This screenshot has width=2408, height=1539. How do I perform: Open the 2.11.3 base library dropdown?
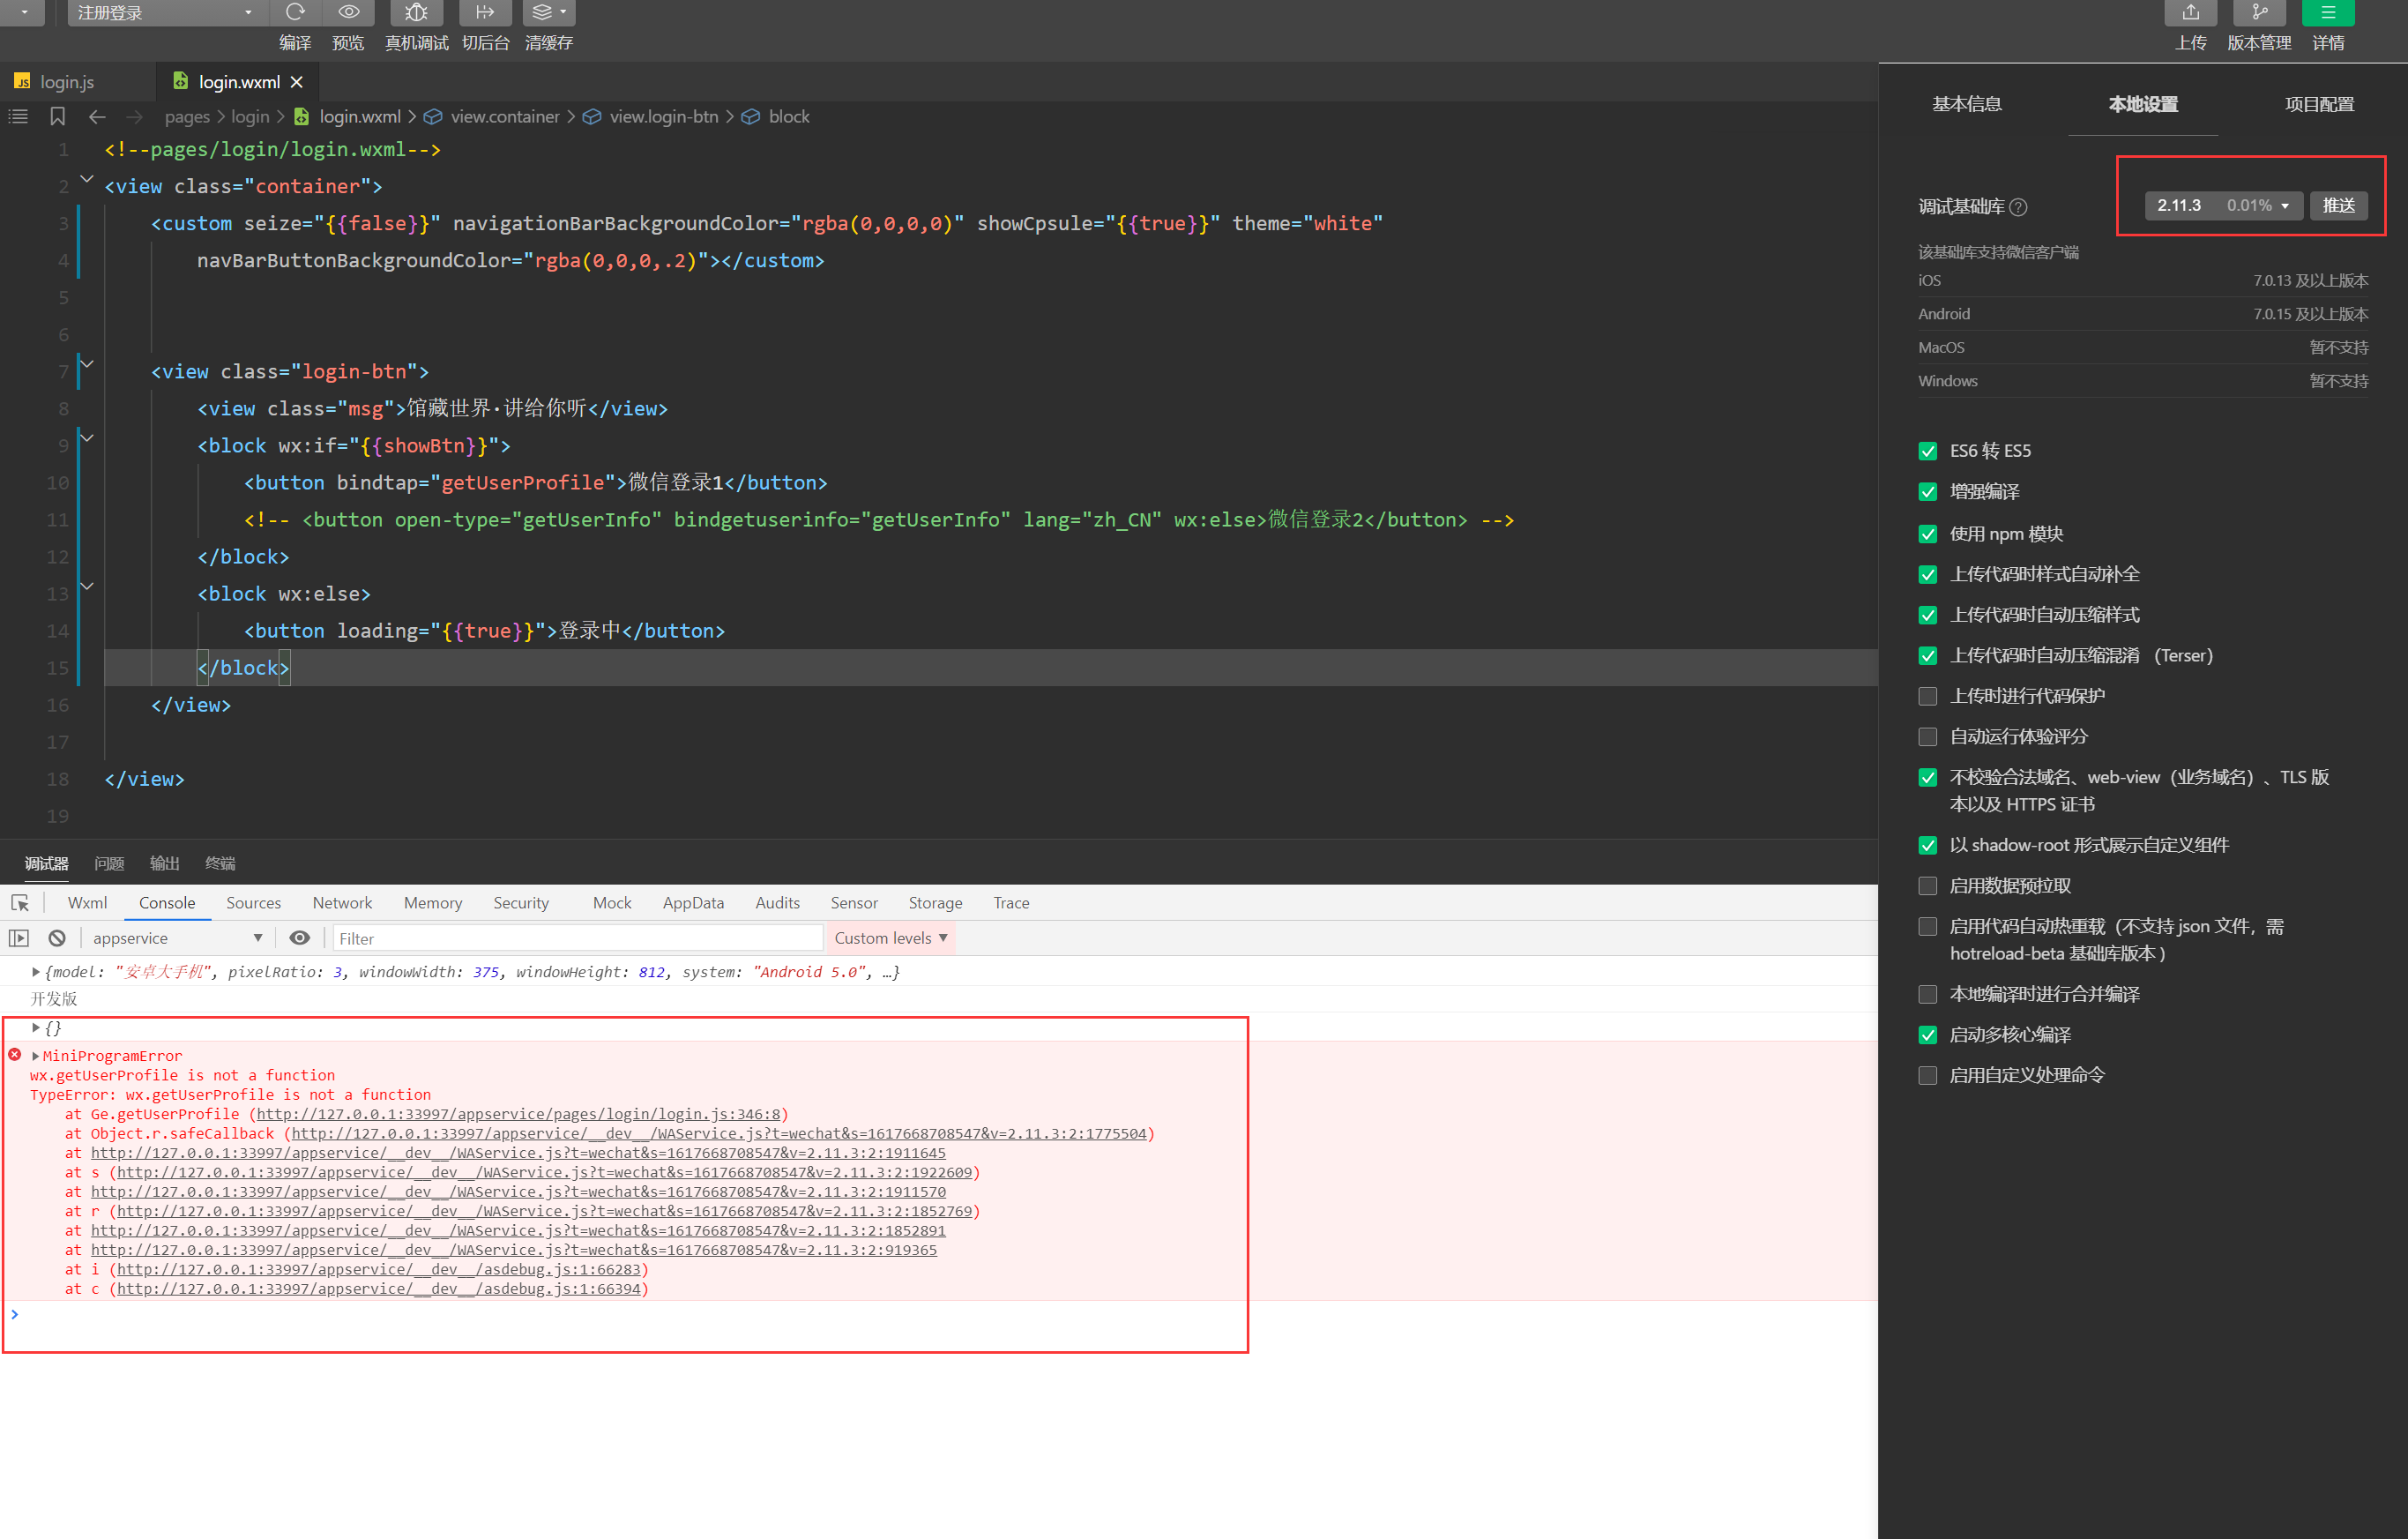point(2222,205)
